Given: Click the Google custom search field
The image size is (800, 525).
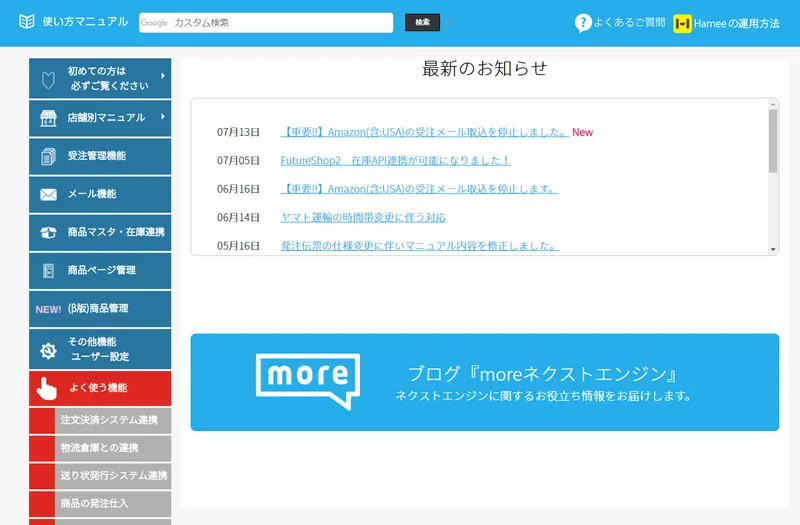Looking at the screenshot, I should point(266,23).
